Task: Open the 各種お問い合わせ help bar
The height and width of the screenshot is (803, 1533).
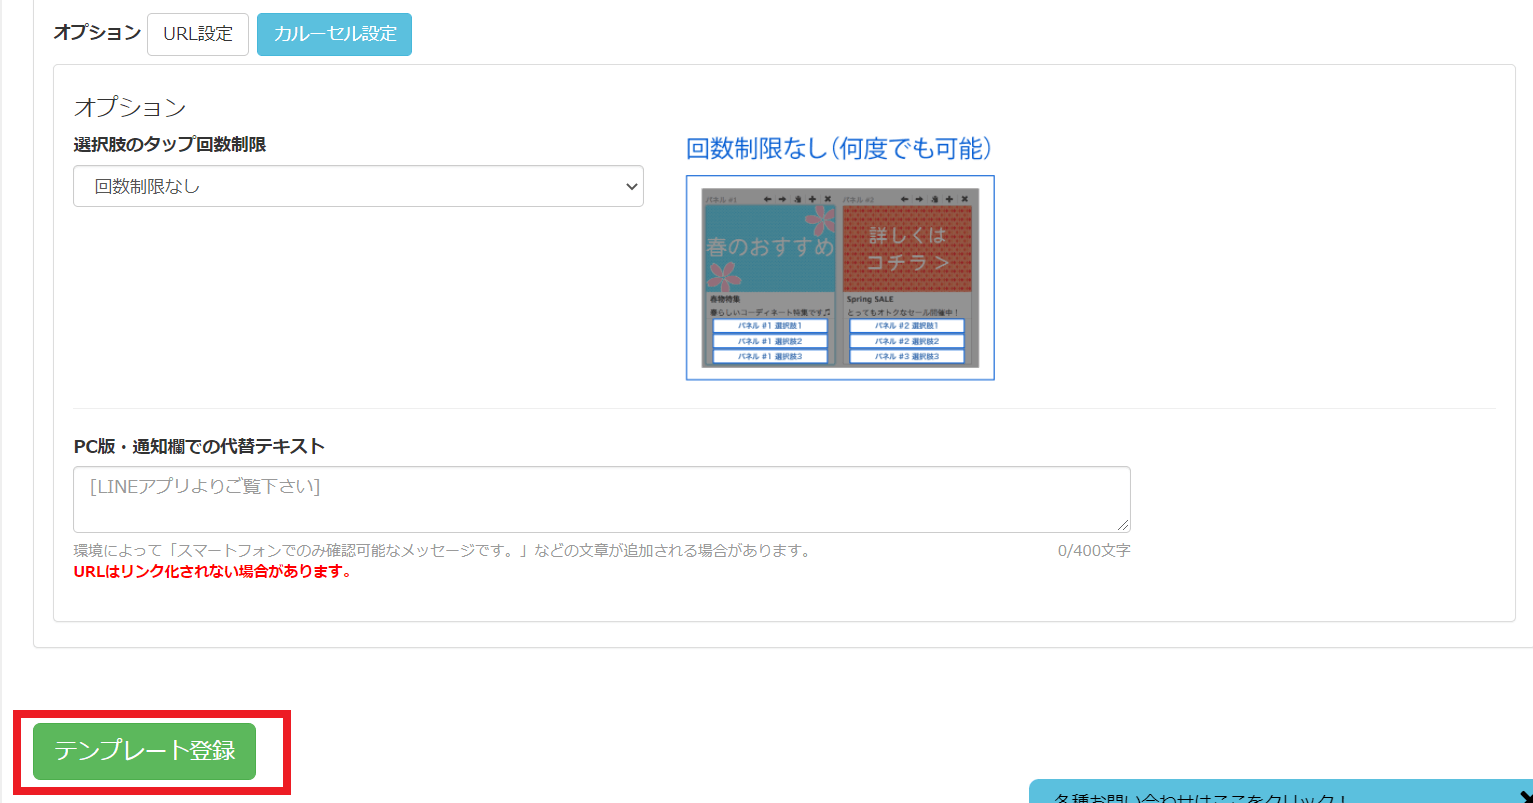Action: tap(1280, 792)
